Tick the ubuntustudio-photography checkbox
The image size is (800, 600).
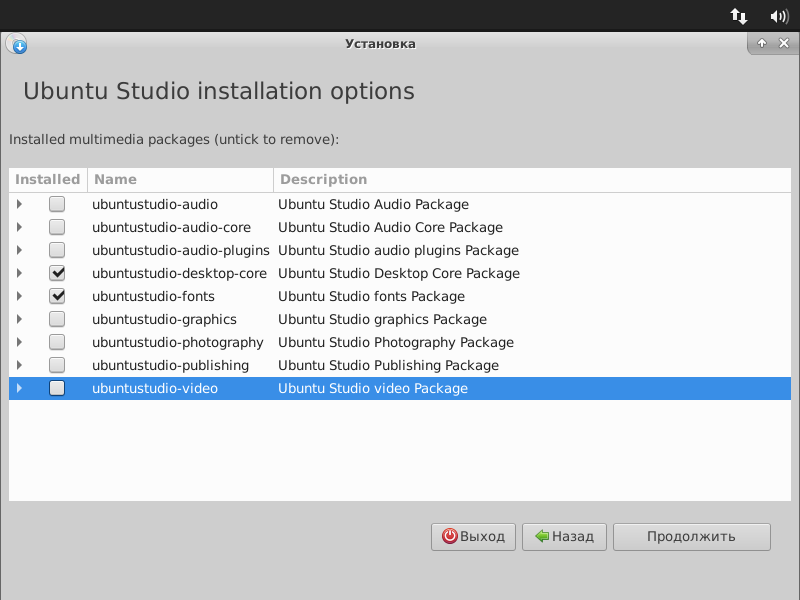coord(57,342)
